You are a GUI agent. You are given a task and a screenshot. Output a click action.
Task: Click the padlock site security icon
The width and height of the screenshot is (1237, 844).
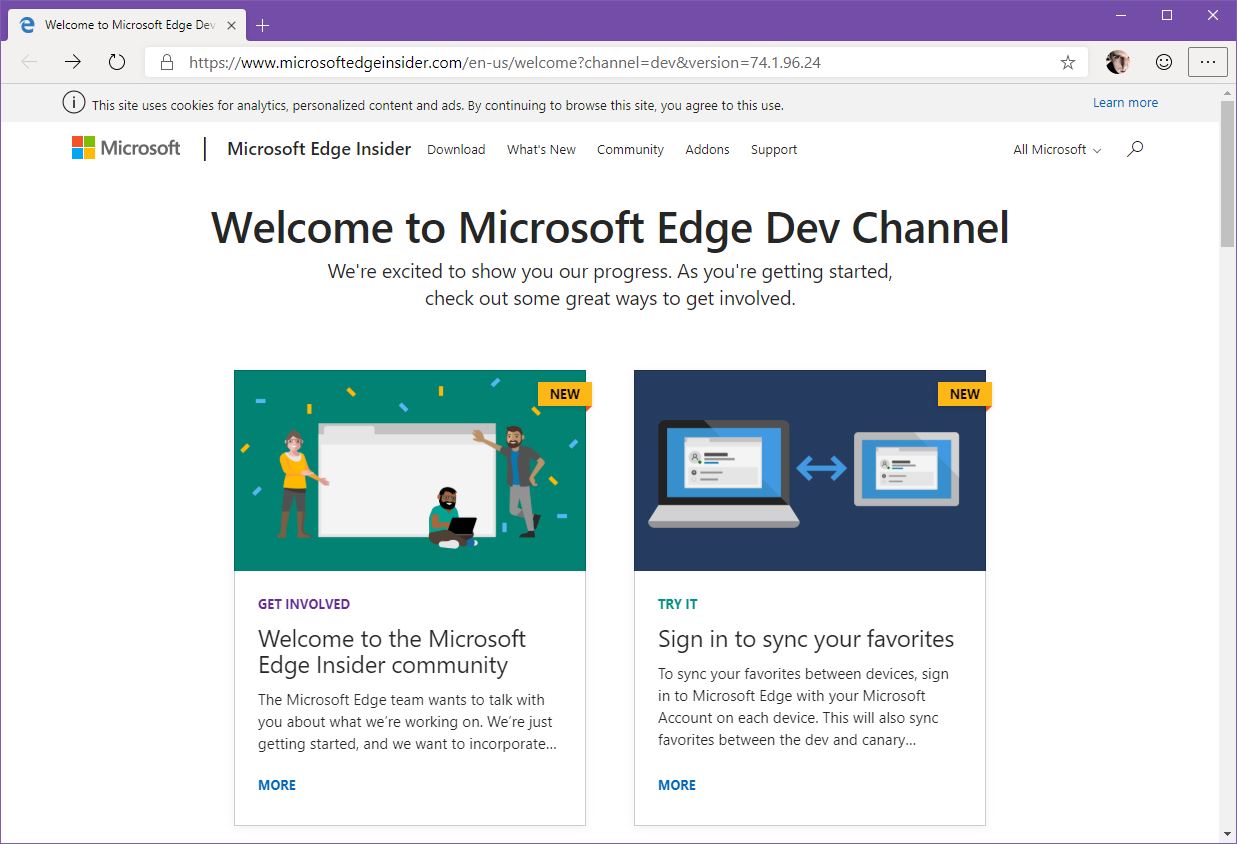(167, 62)
